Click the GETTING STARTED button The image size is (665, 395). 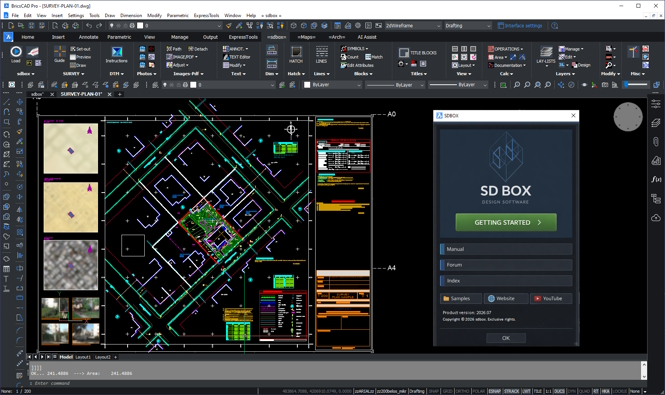tap(506, 222)
